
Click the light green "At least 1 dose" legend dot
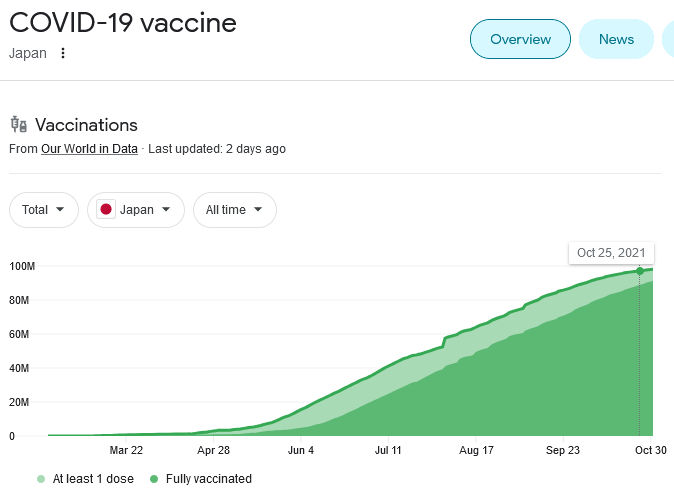pos(41,479)
